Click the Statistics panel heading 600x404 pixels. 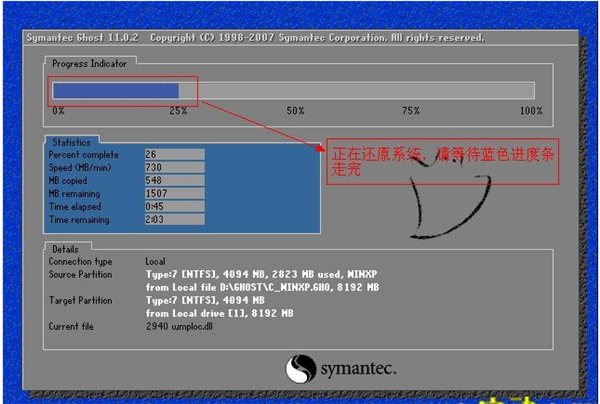click(x=72, y=142)
